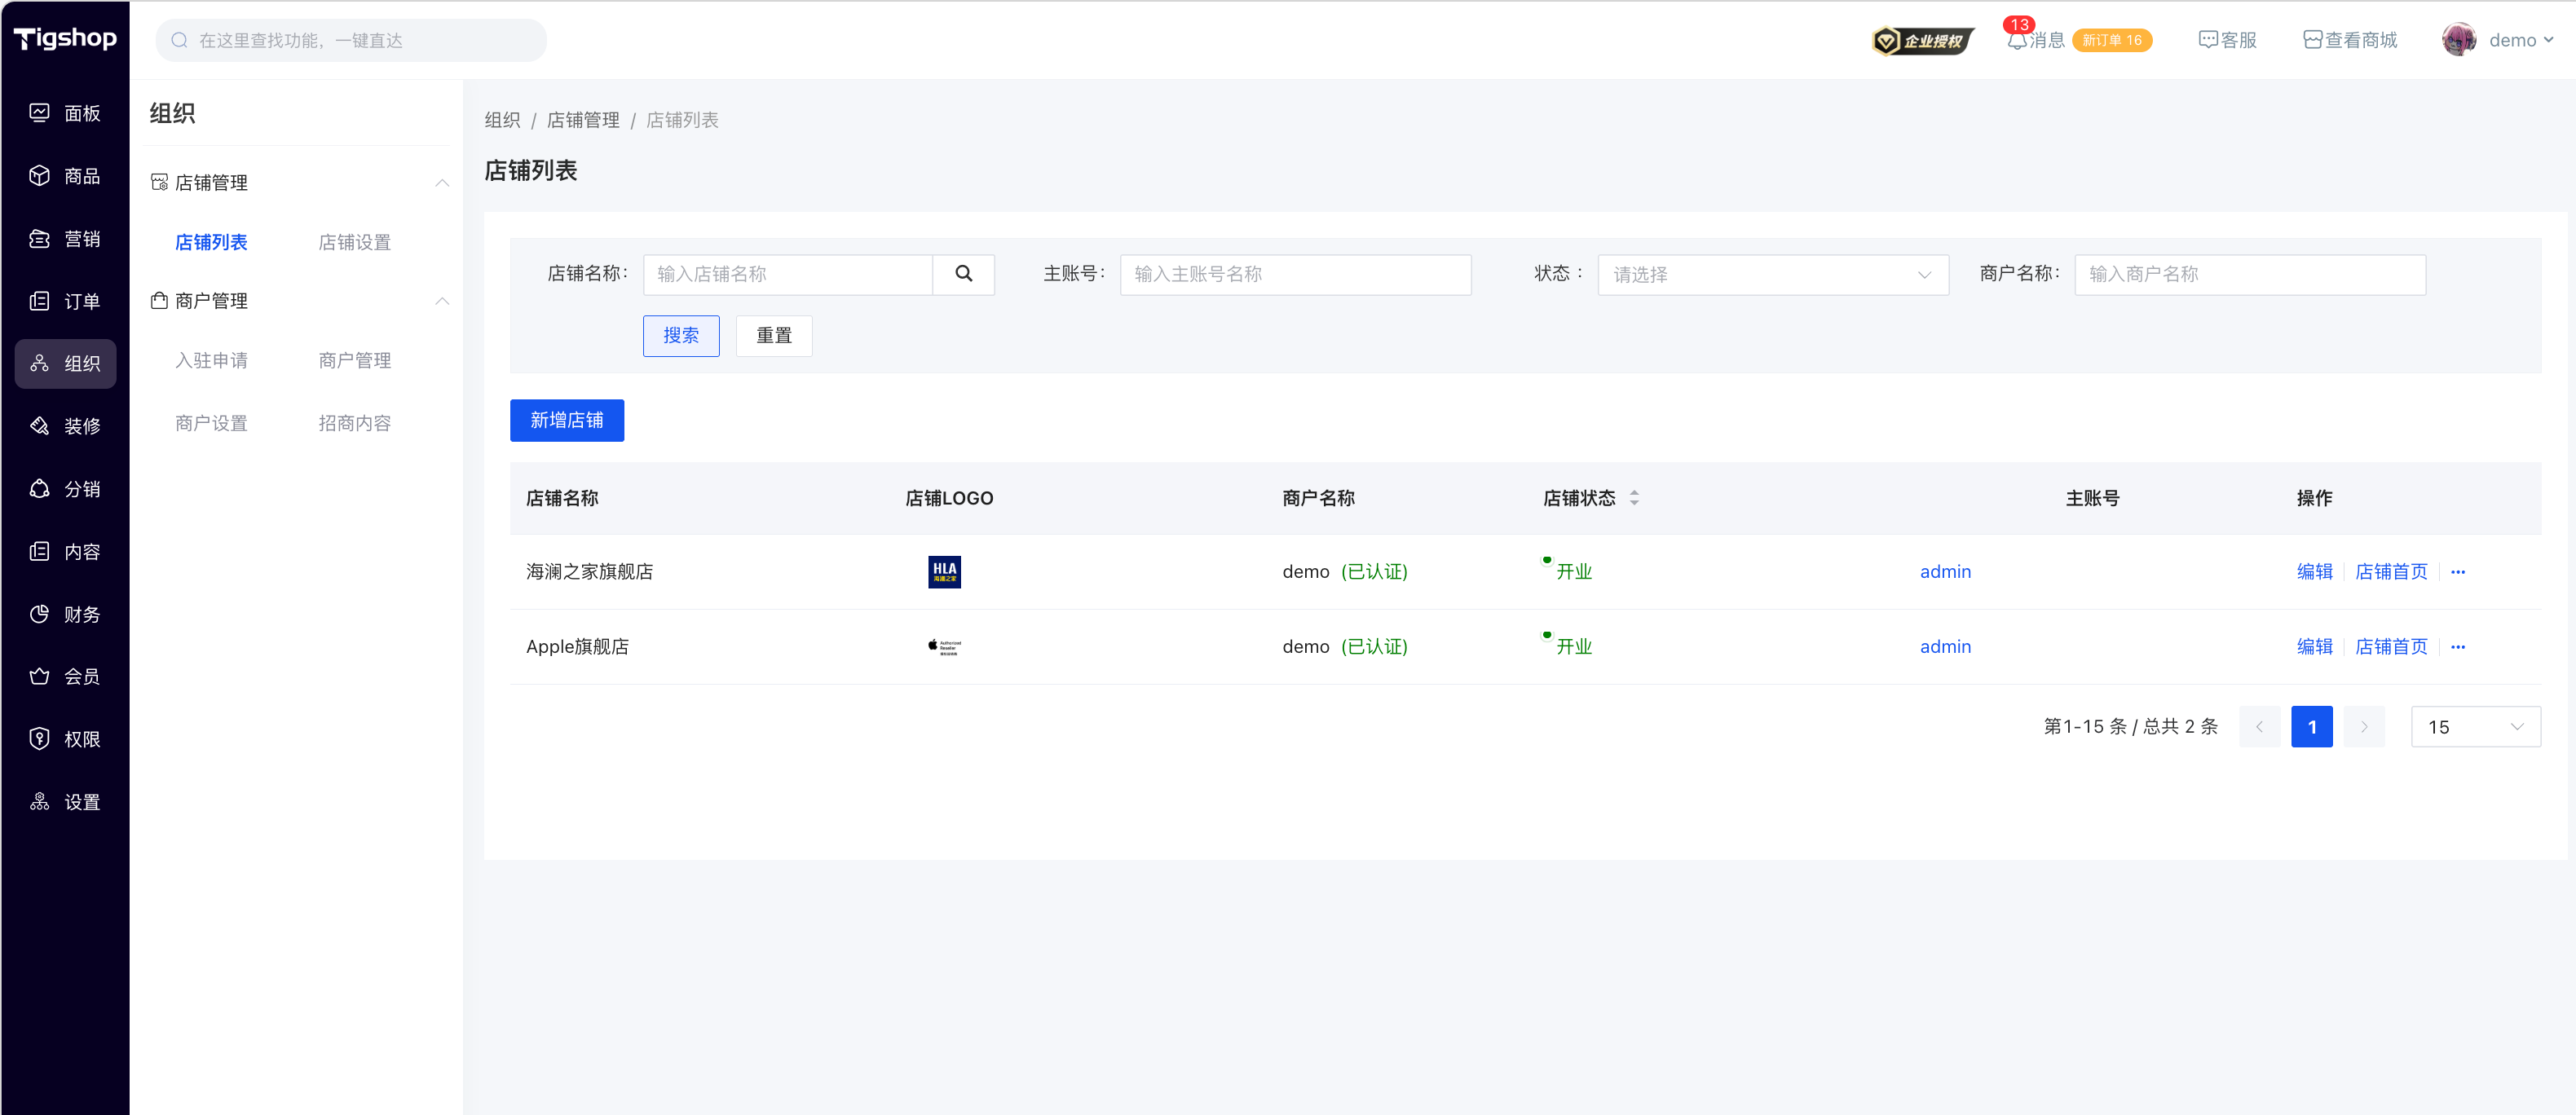Open 入驻申请 submenu item
The image size is (2576, 1115).
[x=211, y=360]
